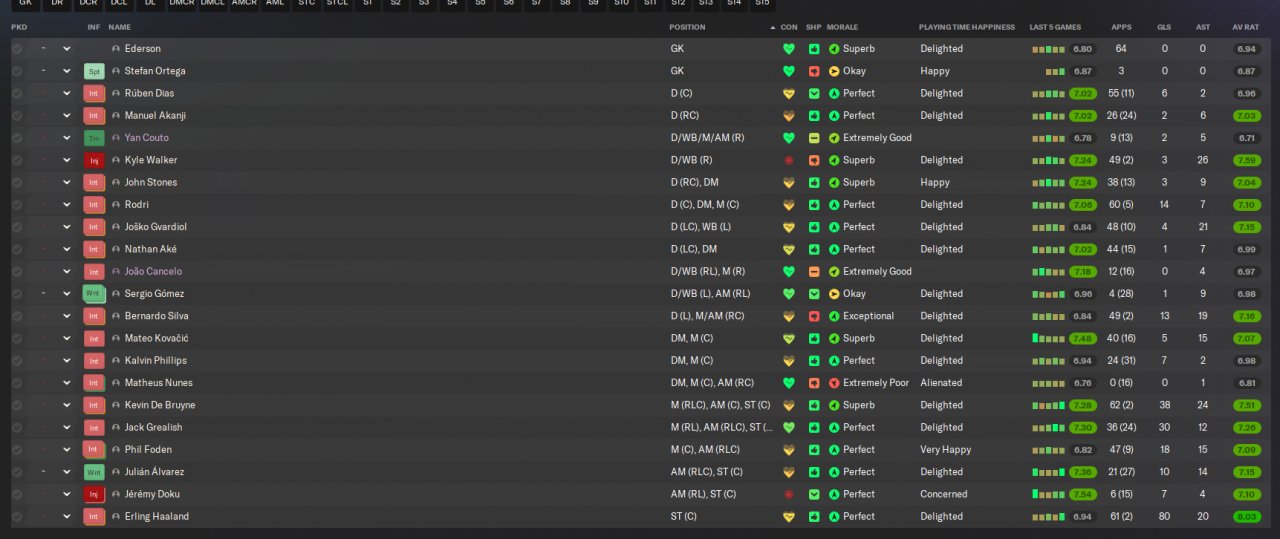
Task: Click the Perfect morale icon for Erling Haaland
Action: click(834, 517)
